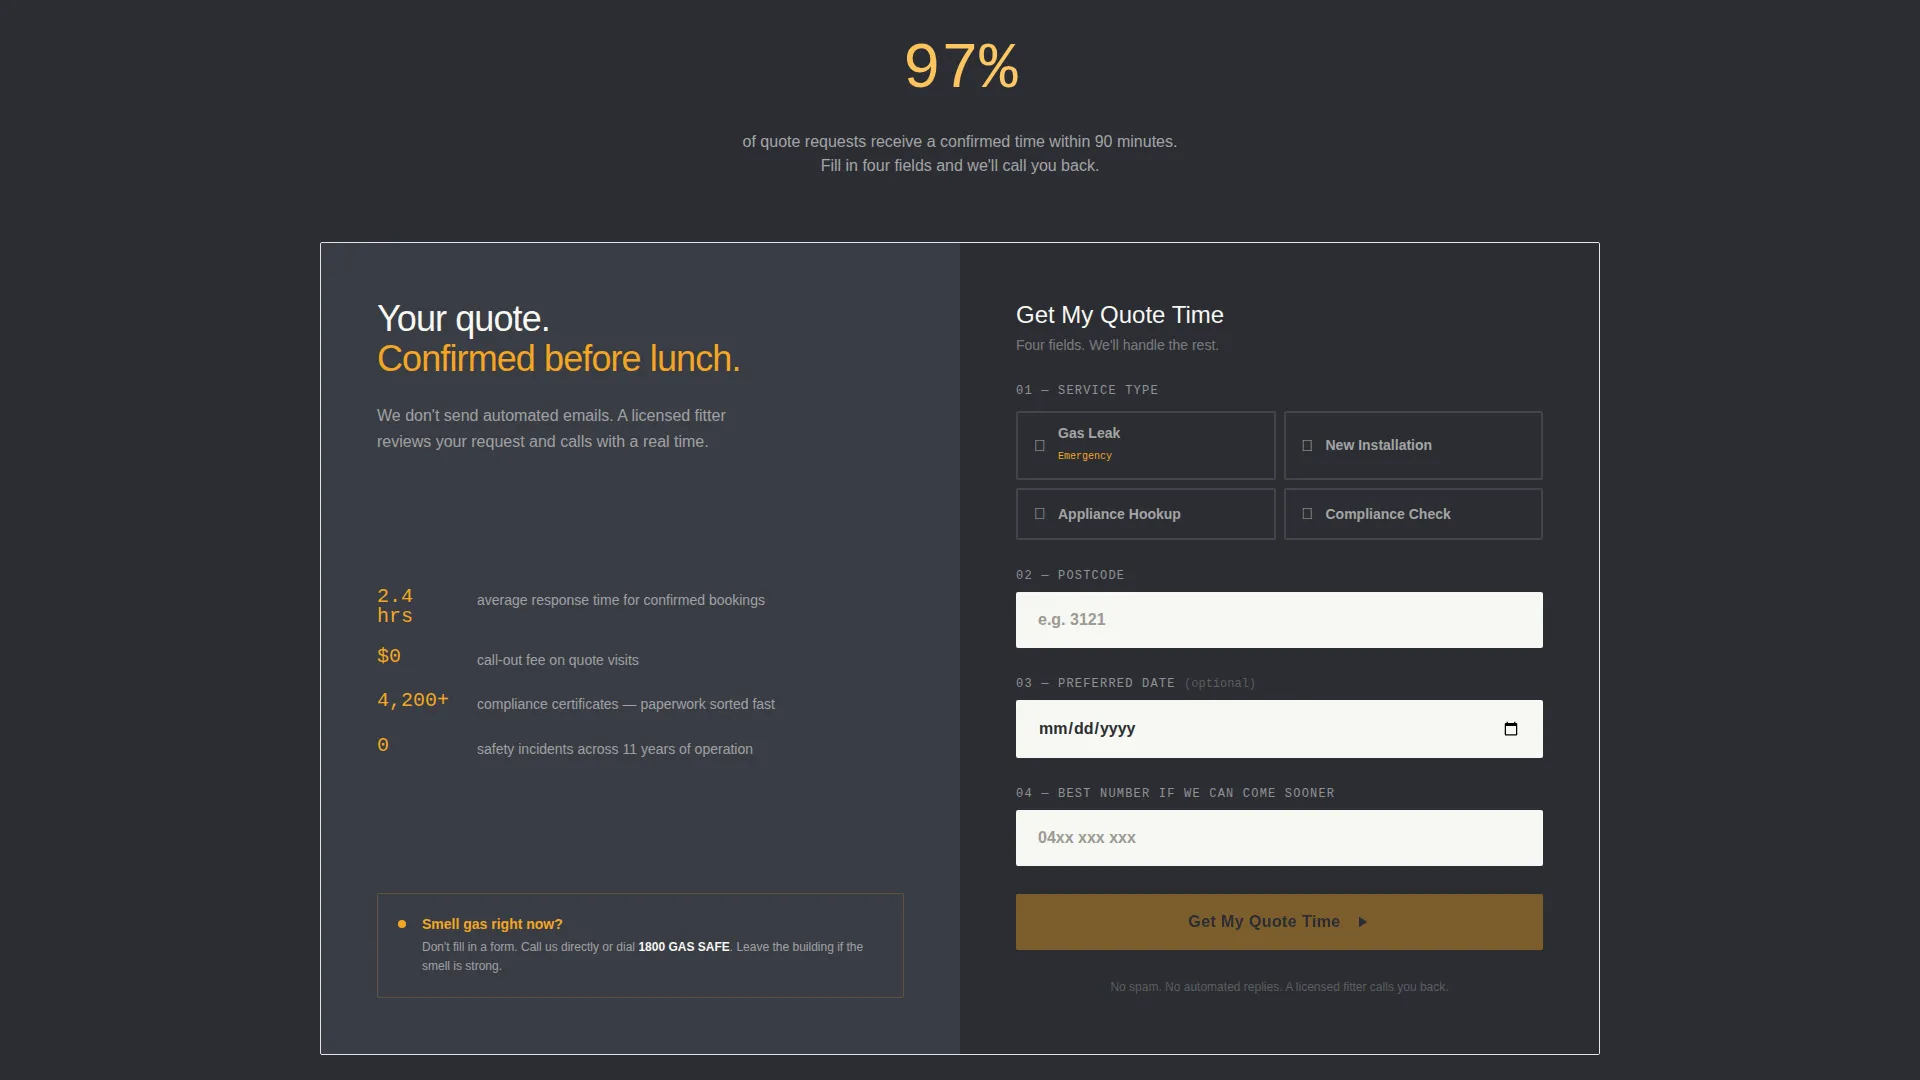The height and width of the screenshot is (1080, 1920).
Task: Focus the preferred date mm/dd/yyyy field
Action: click(1279, 729)
